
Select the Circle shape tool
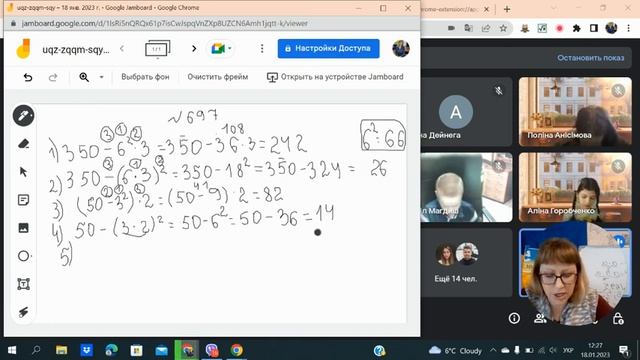pyautogui.click(x=23, y=256)
